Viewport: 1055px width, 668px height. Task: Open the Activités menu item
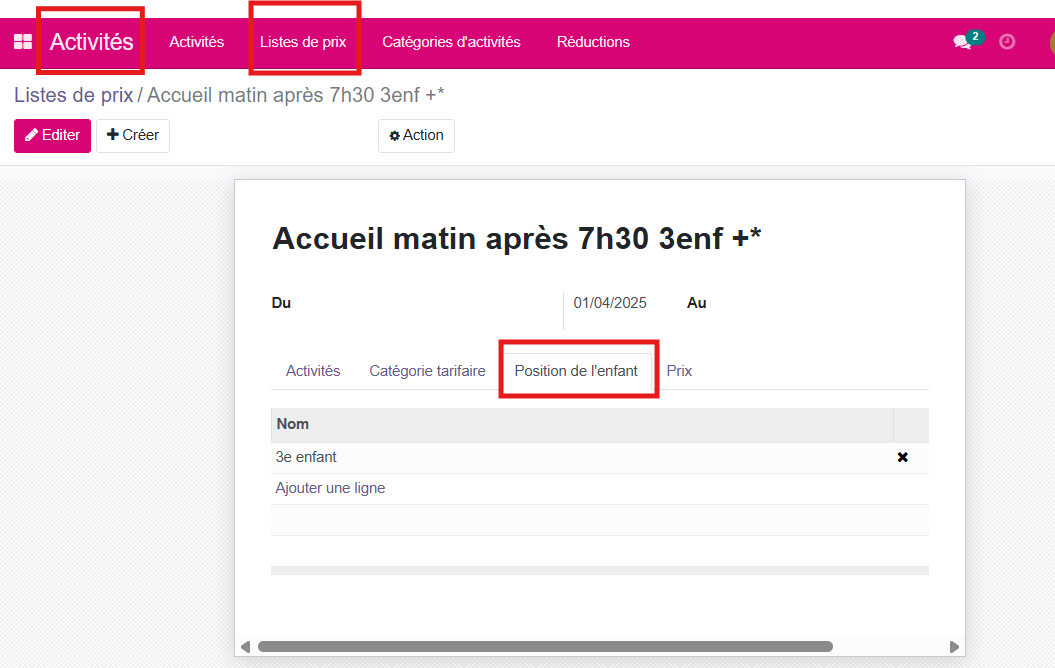[196, 42]
